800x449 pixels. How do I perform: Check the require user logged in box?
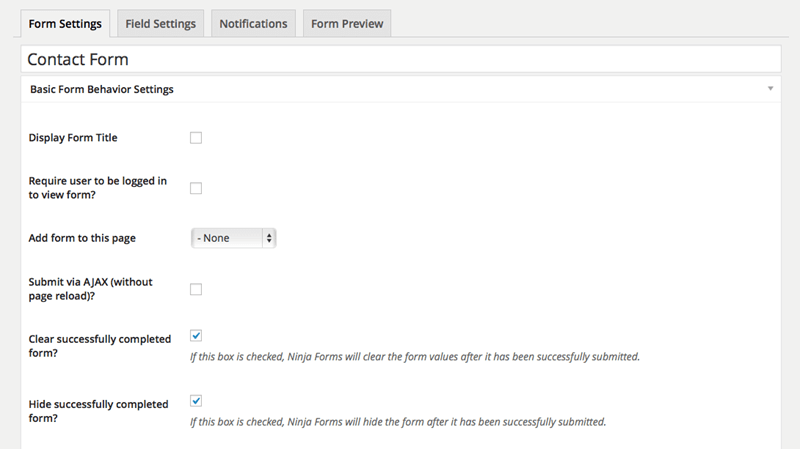(196, 188)
